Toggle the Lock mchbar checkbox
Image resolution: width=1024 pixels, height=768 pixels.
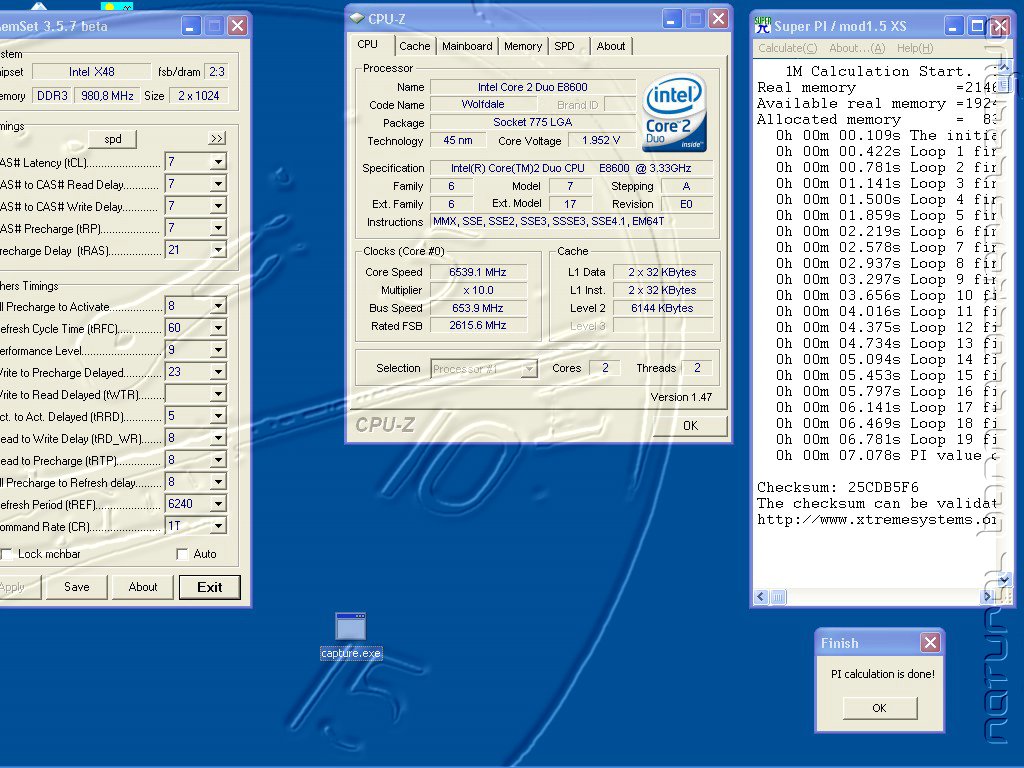click(x=7, y=554)
